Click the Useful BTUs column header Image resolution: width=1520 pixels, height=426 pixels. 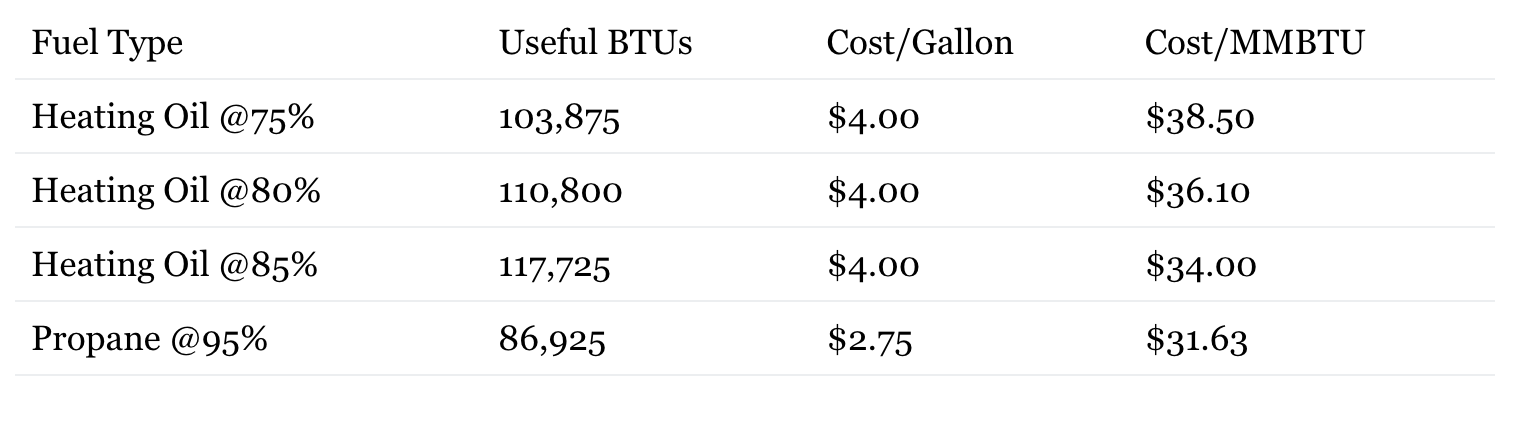point(595,43)
